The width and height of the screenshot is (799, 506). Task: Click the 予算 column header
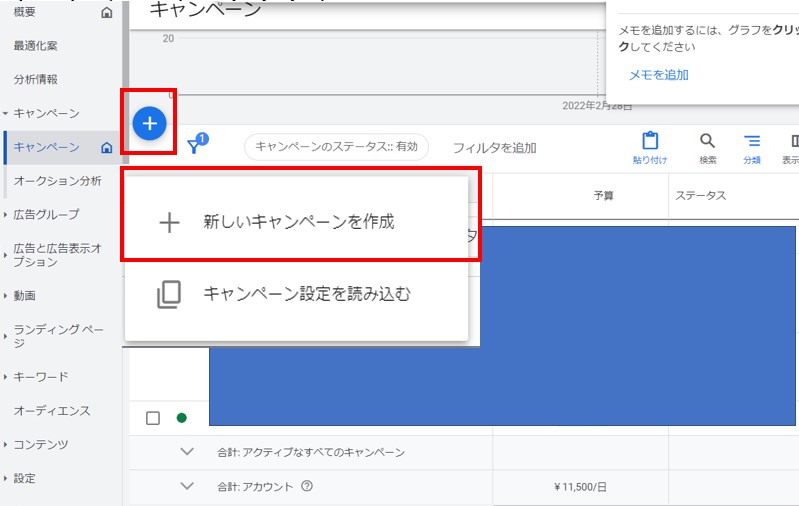(x=603, y=196)
